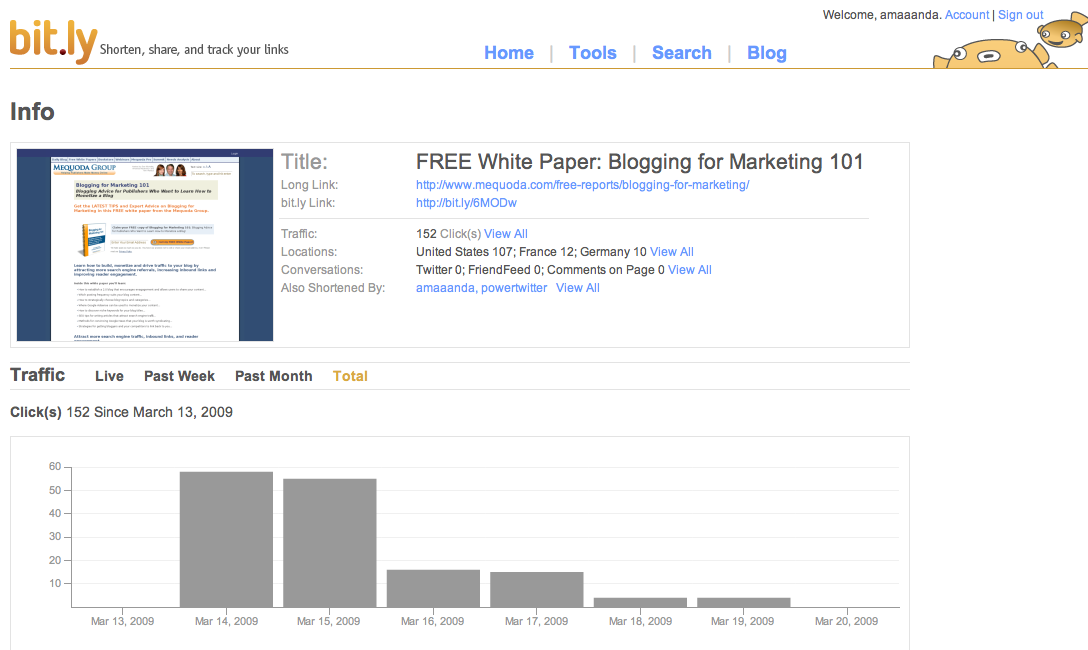Click the Mar 18, 2009 bar

click(x=640, y=603)
